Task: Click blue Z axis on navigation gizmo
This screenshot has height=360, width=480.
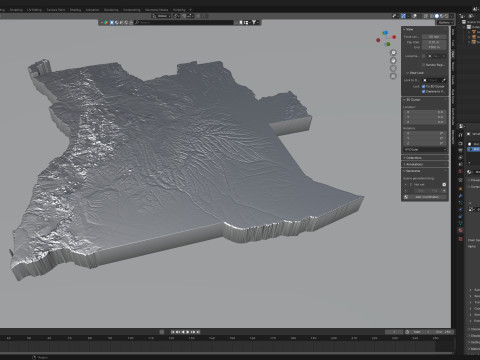Action: pos(386,33)
